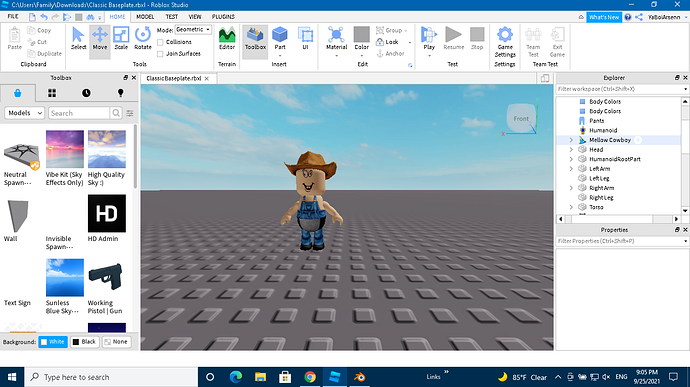
Task: Click the Duplicate button
Action: 44,54
